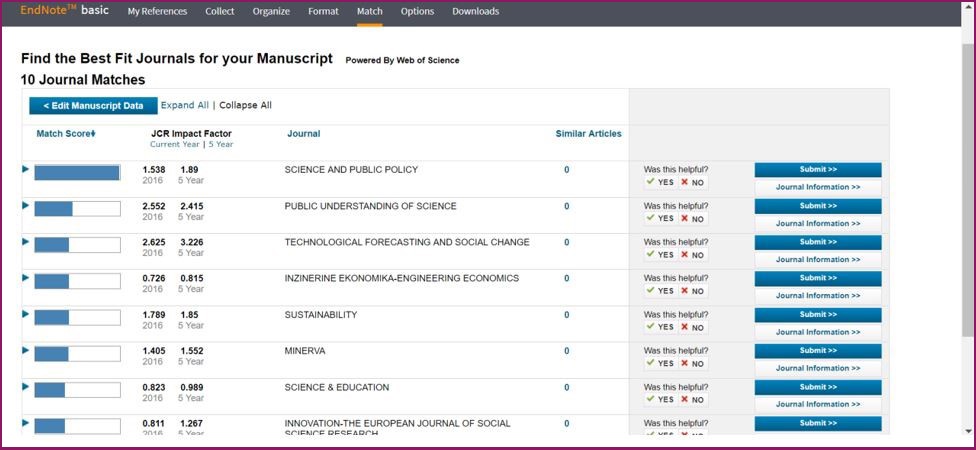Submit to Science and Public Policy
Image resolution: width=976 pixels, height=450 pixels.
pos(817,170)
